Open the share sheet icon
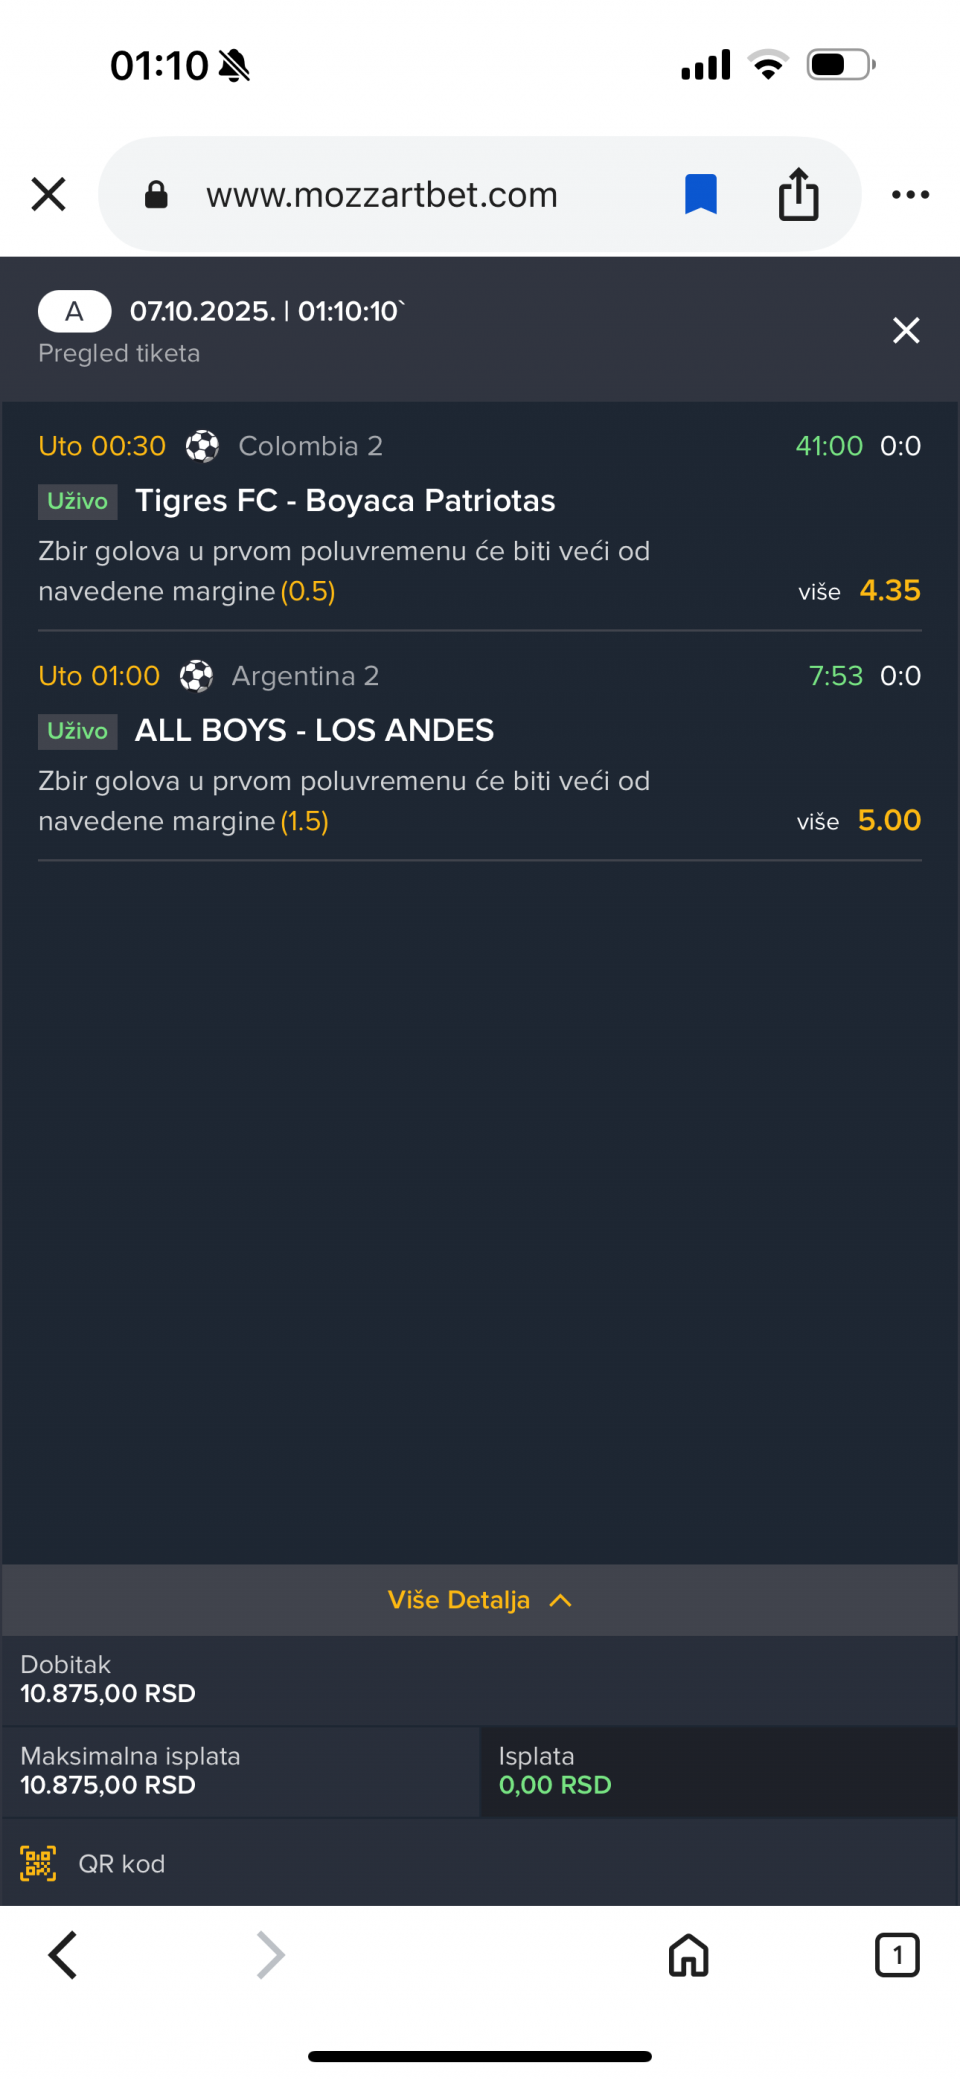Screen dimensions: 960x2080 click(x=798, y=194)
